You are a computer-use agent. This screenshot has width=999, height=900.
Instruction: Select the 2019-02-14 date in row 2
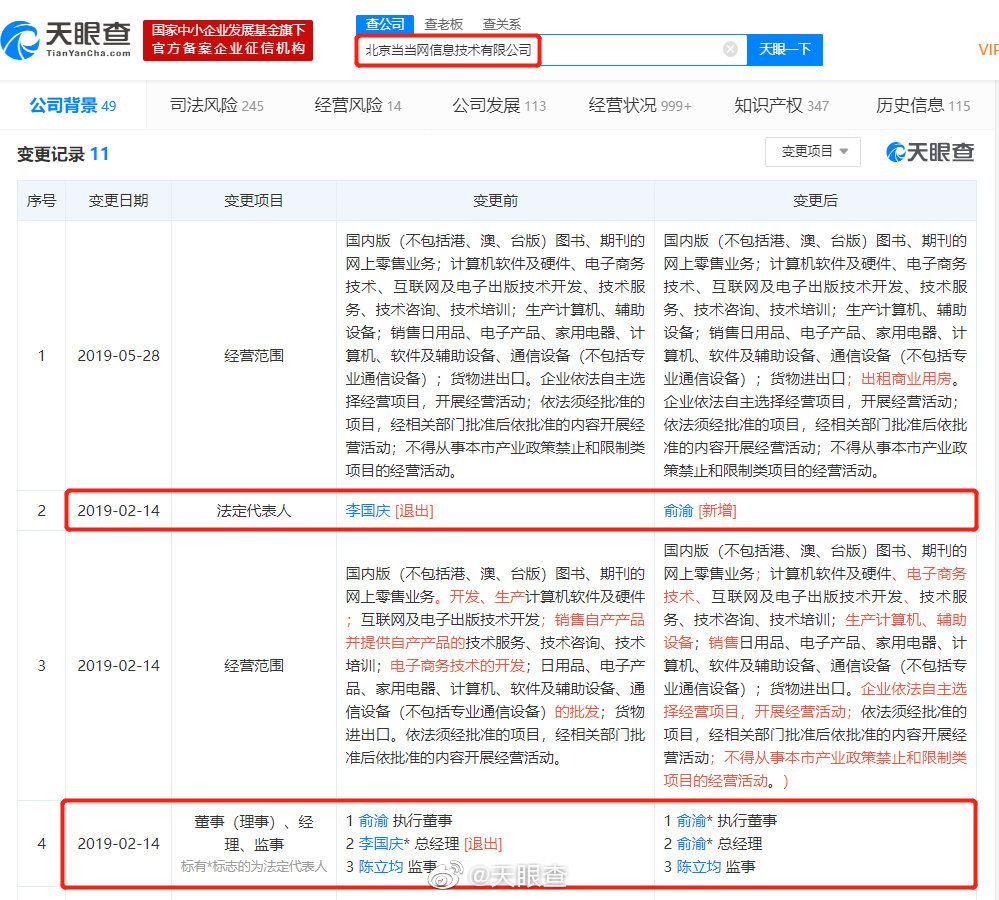click(119, 510)
